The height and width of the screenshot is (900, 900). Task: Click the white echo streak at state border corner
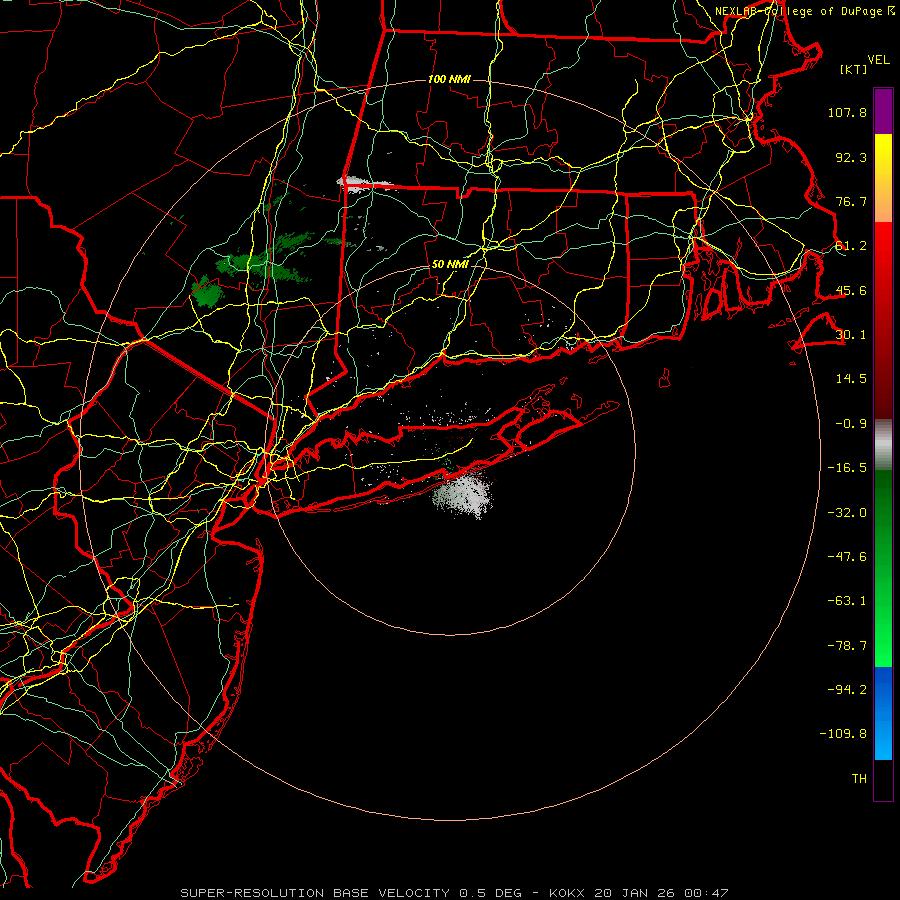[363, 184]
